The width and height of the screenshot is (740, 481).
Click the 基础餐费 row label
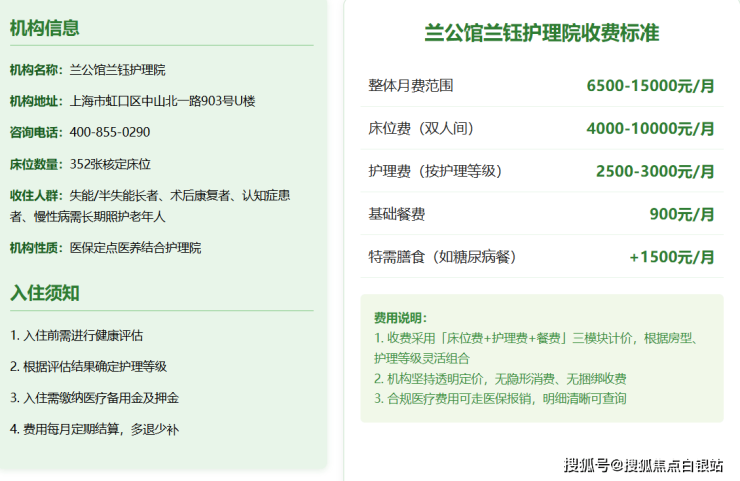[396, 214]
